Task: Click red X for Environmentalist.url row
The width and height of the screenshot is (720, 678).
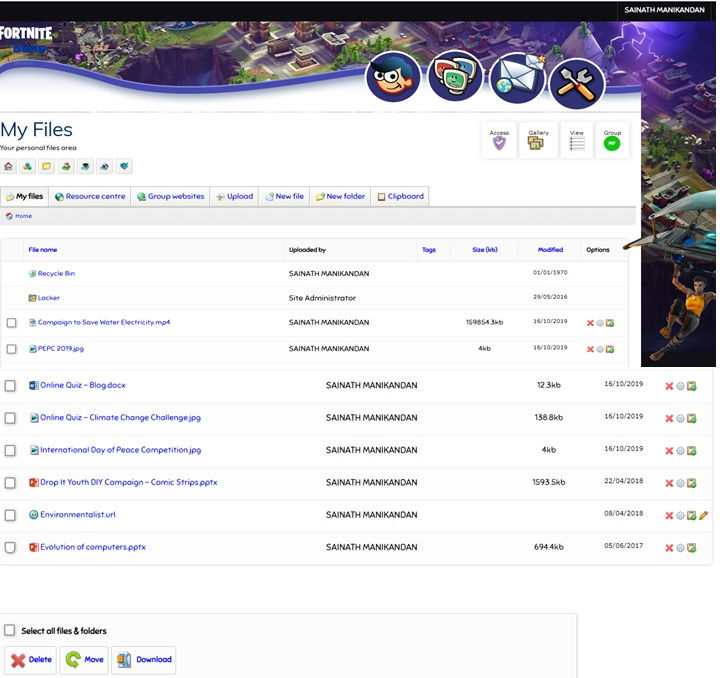Action: pos(669,516)
